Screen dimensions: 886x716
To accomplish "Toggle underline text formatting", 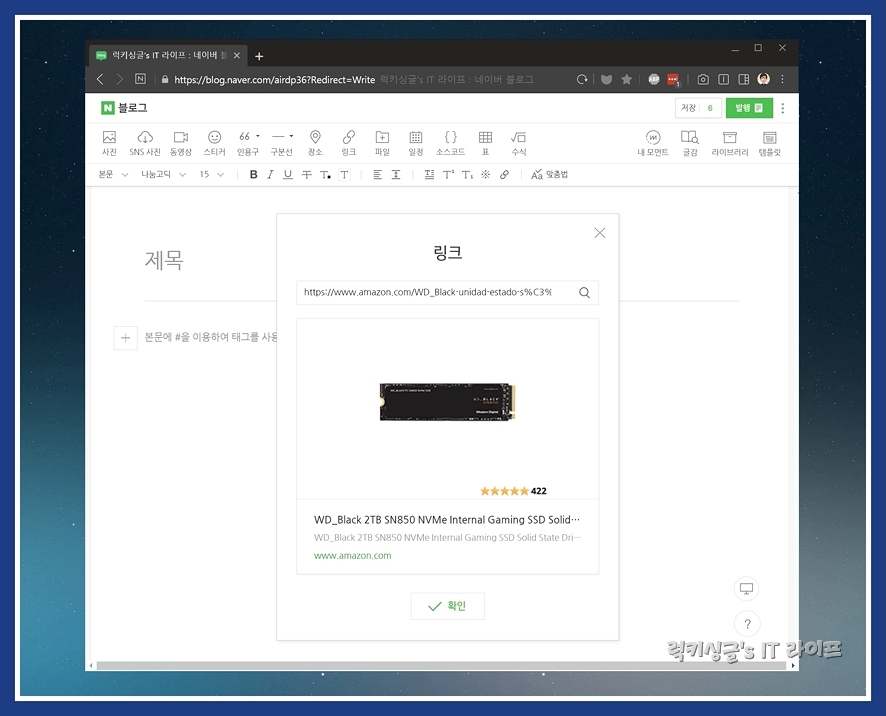I will 288,175.
